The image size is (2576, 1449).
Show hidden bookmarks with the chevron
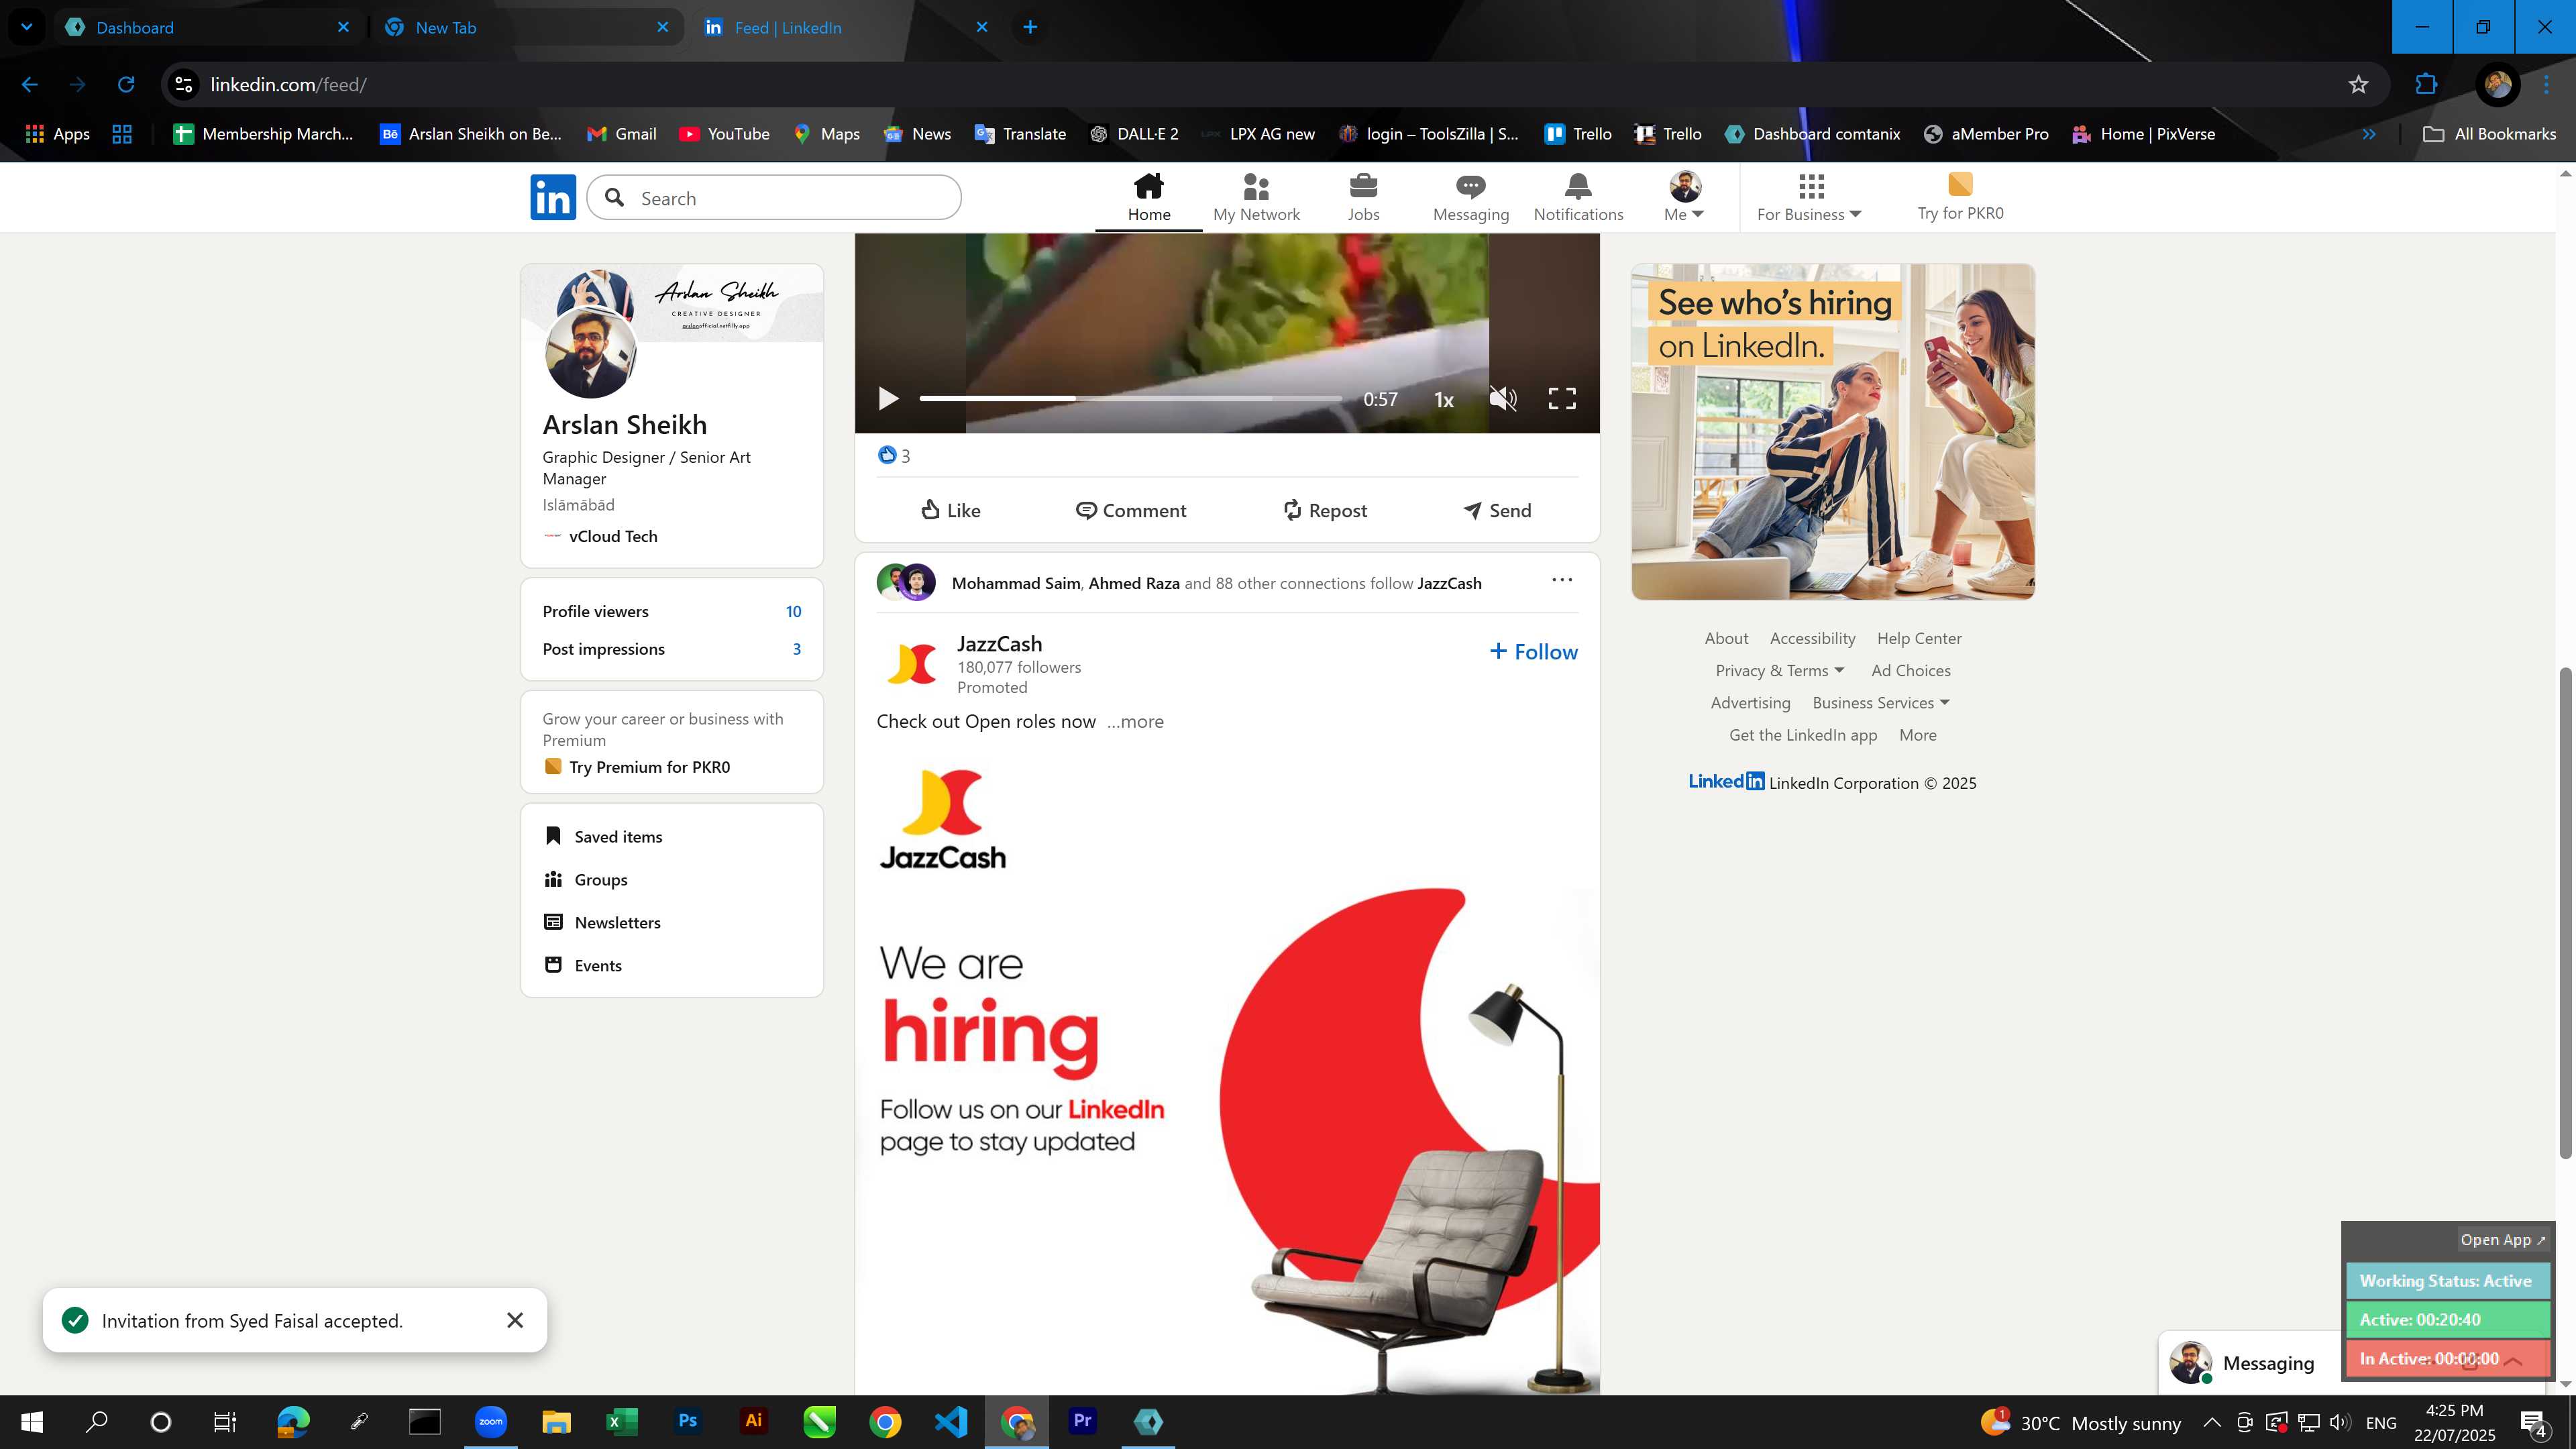pos(2368,134)
